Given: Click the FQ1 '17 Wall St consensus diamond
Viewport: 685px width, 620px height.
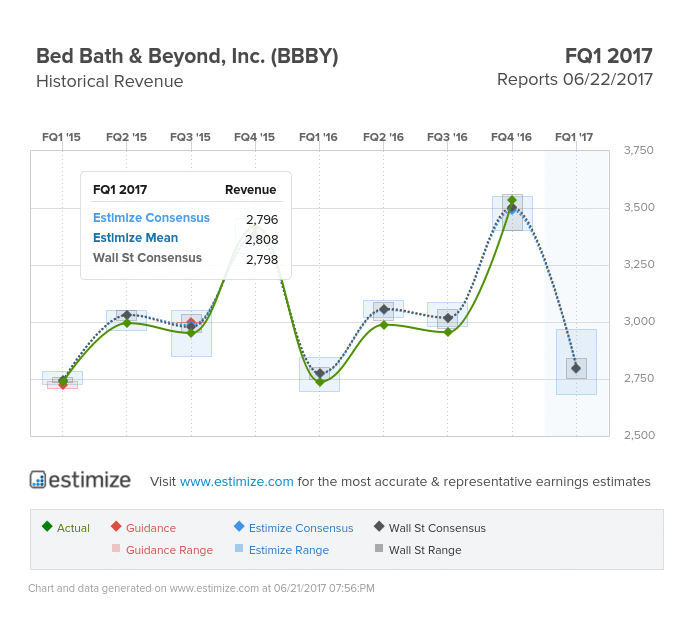Looking at the screenshot, I should 576,368.
